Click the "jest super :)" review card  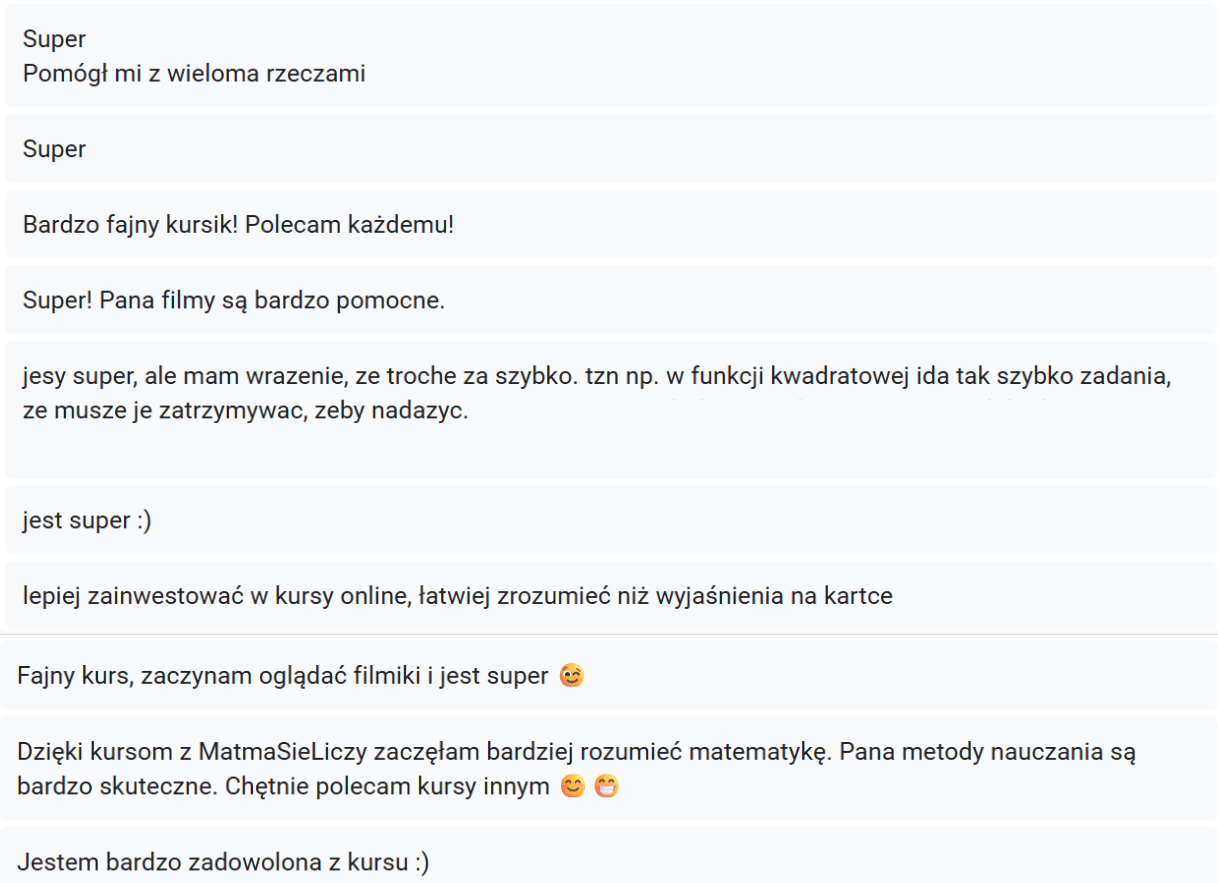(x=87, y=520)
